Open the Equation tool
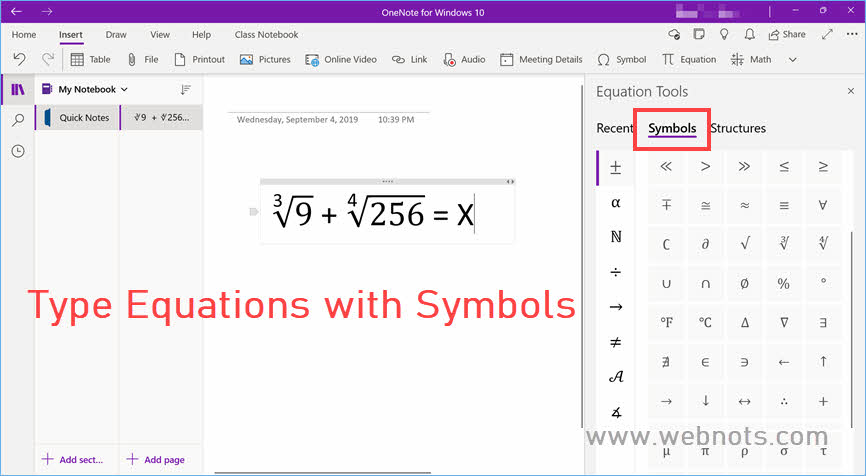 pyautogui.click(x=689, y=60)
